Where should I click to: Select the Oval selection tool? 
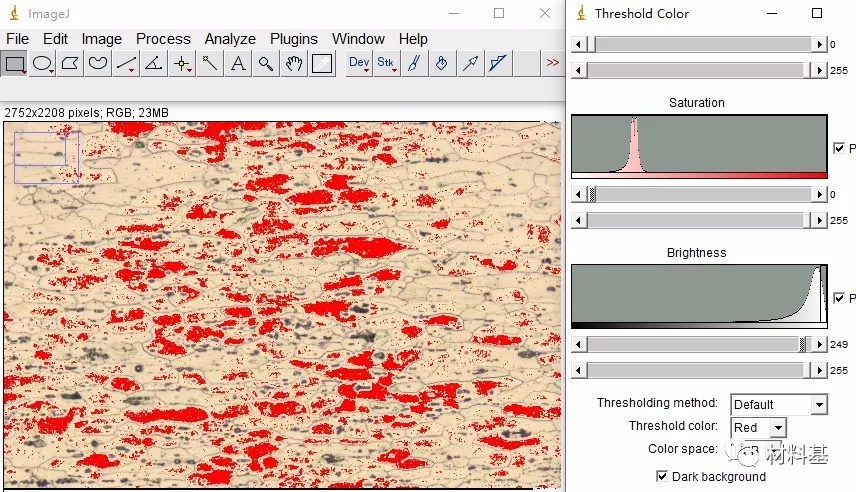coord(42,64)
